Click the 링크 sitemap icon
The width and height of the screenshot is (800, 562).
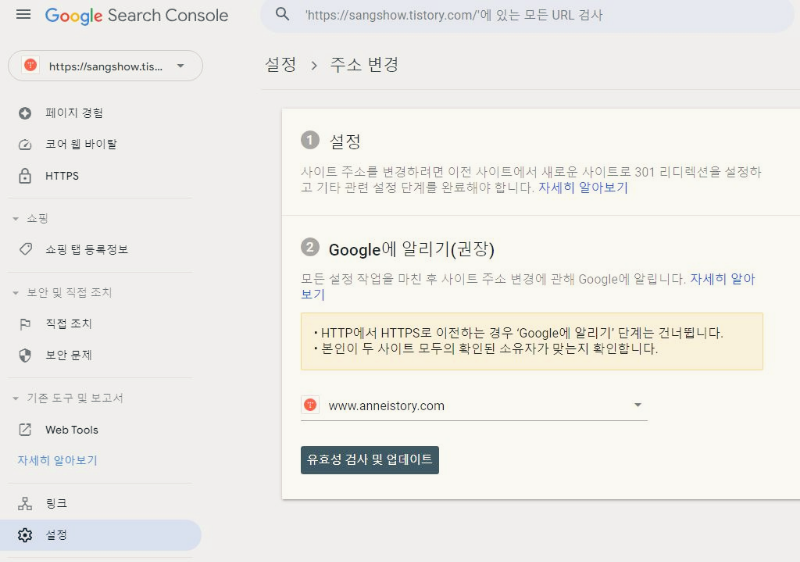[25, 503]
